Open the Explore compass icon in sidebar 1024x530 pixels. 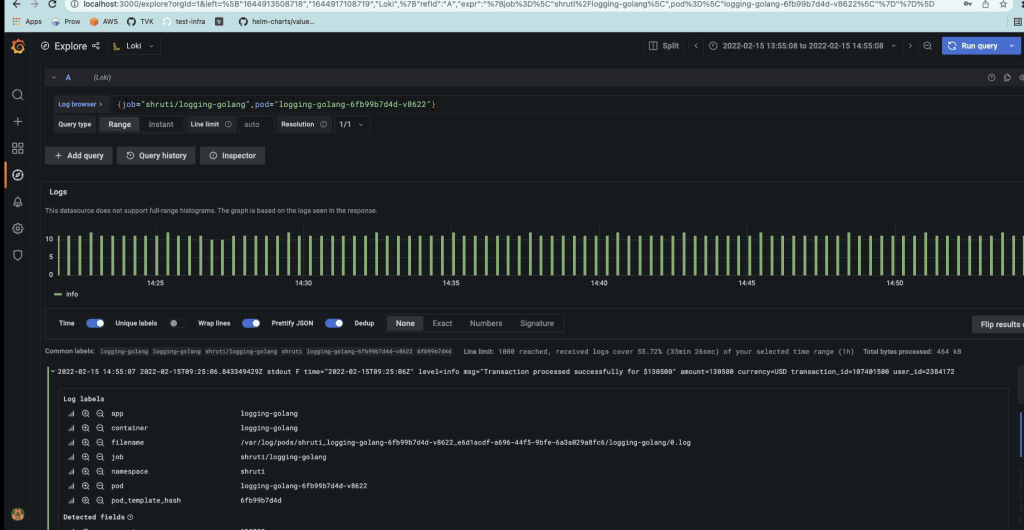(x=18, y=175)
